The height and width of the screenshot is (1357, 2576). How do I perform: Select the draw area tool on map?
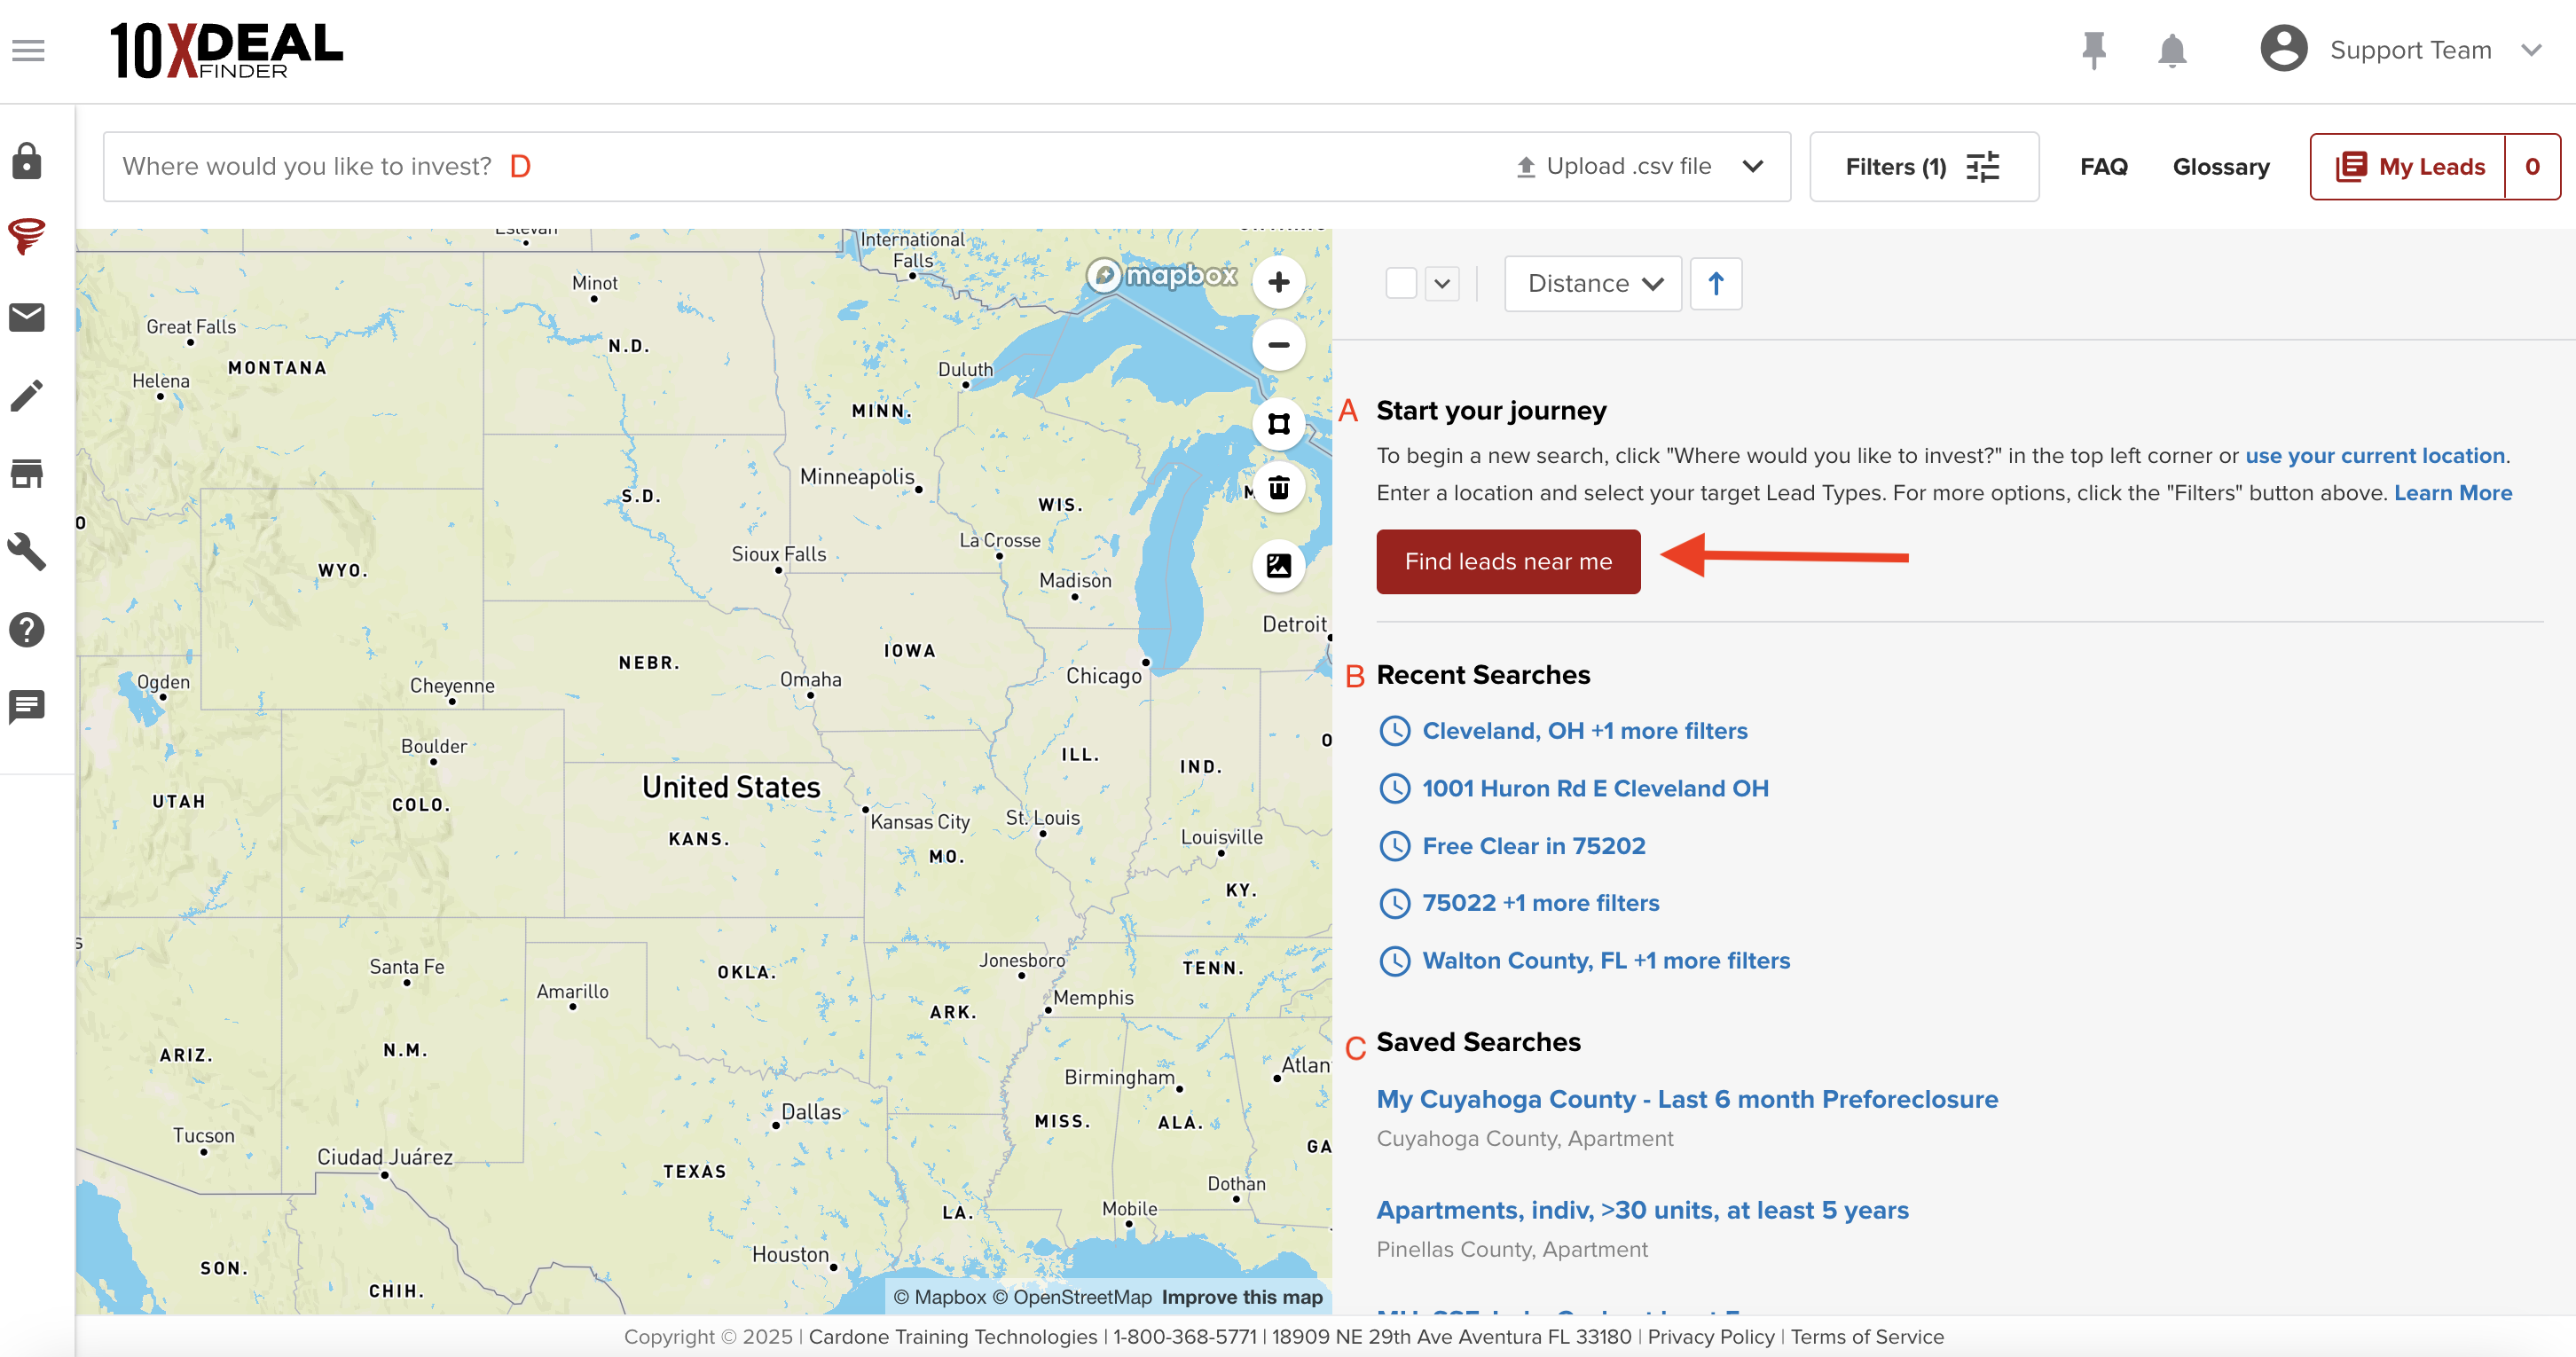click(x=1278, y=424)
